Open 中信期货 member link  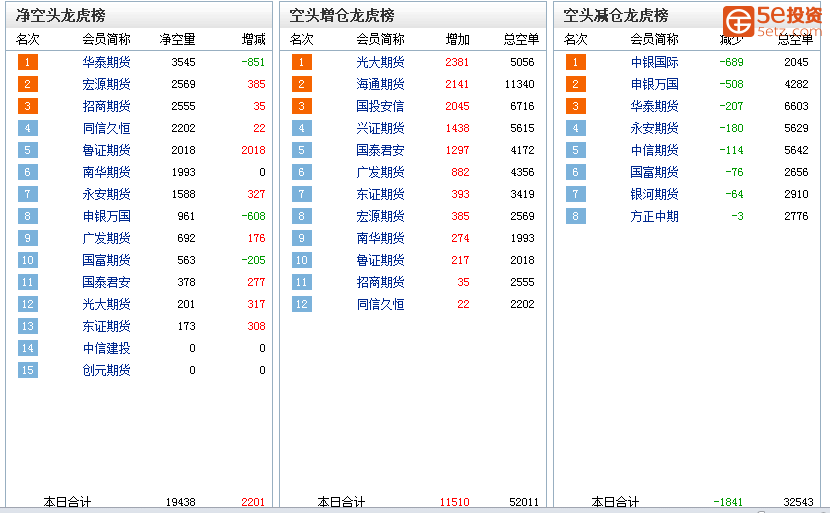click(x=654, y=150)
